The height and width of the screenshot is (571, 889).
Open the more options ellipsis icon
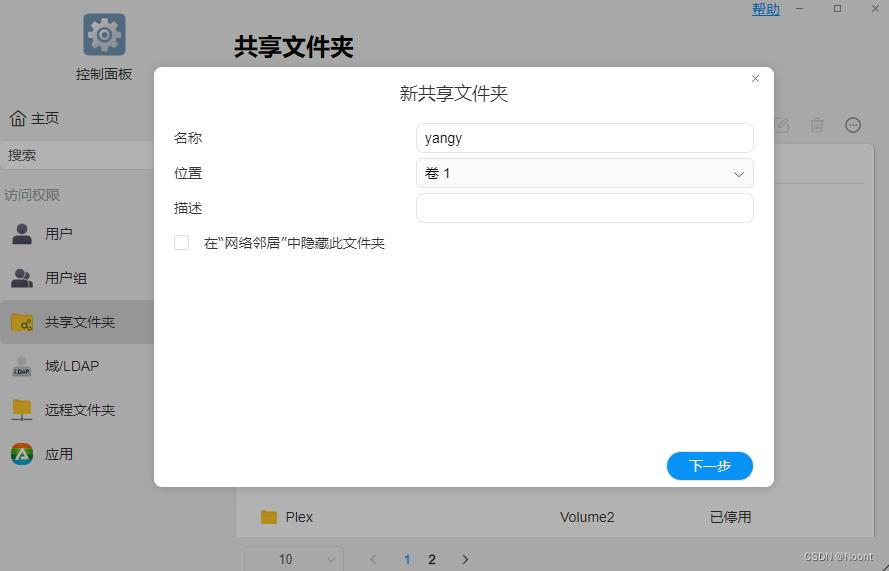tap(853, 125)
